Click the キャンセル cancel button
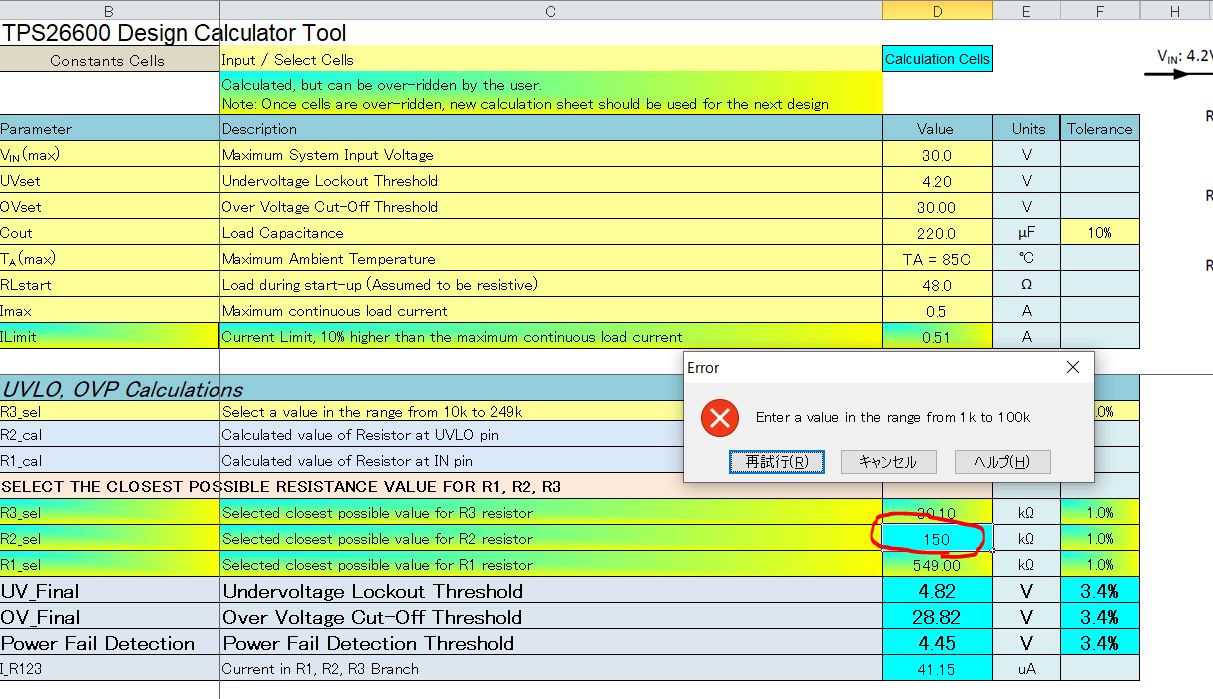The height and width of the screenshot is (699, 1213). tap(888, 462)
